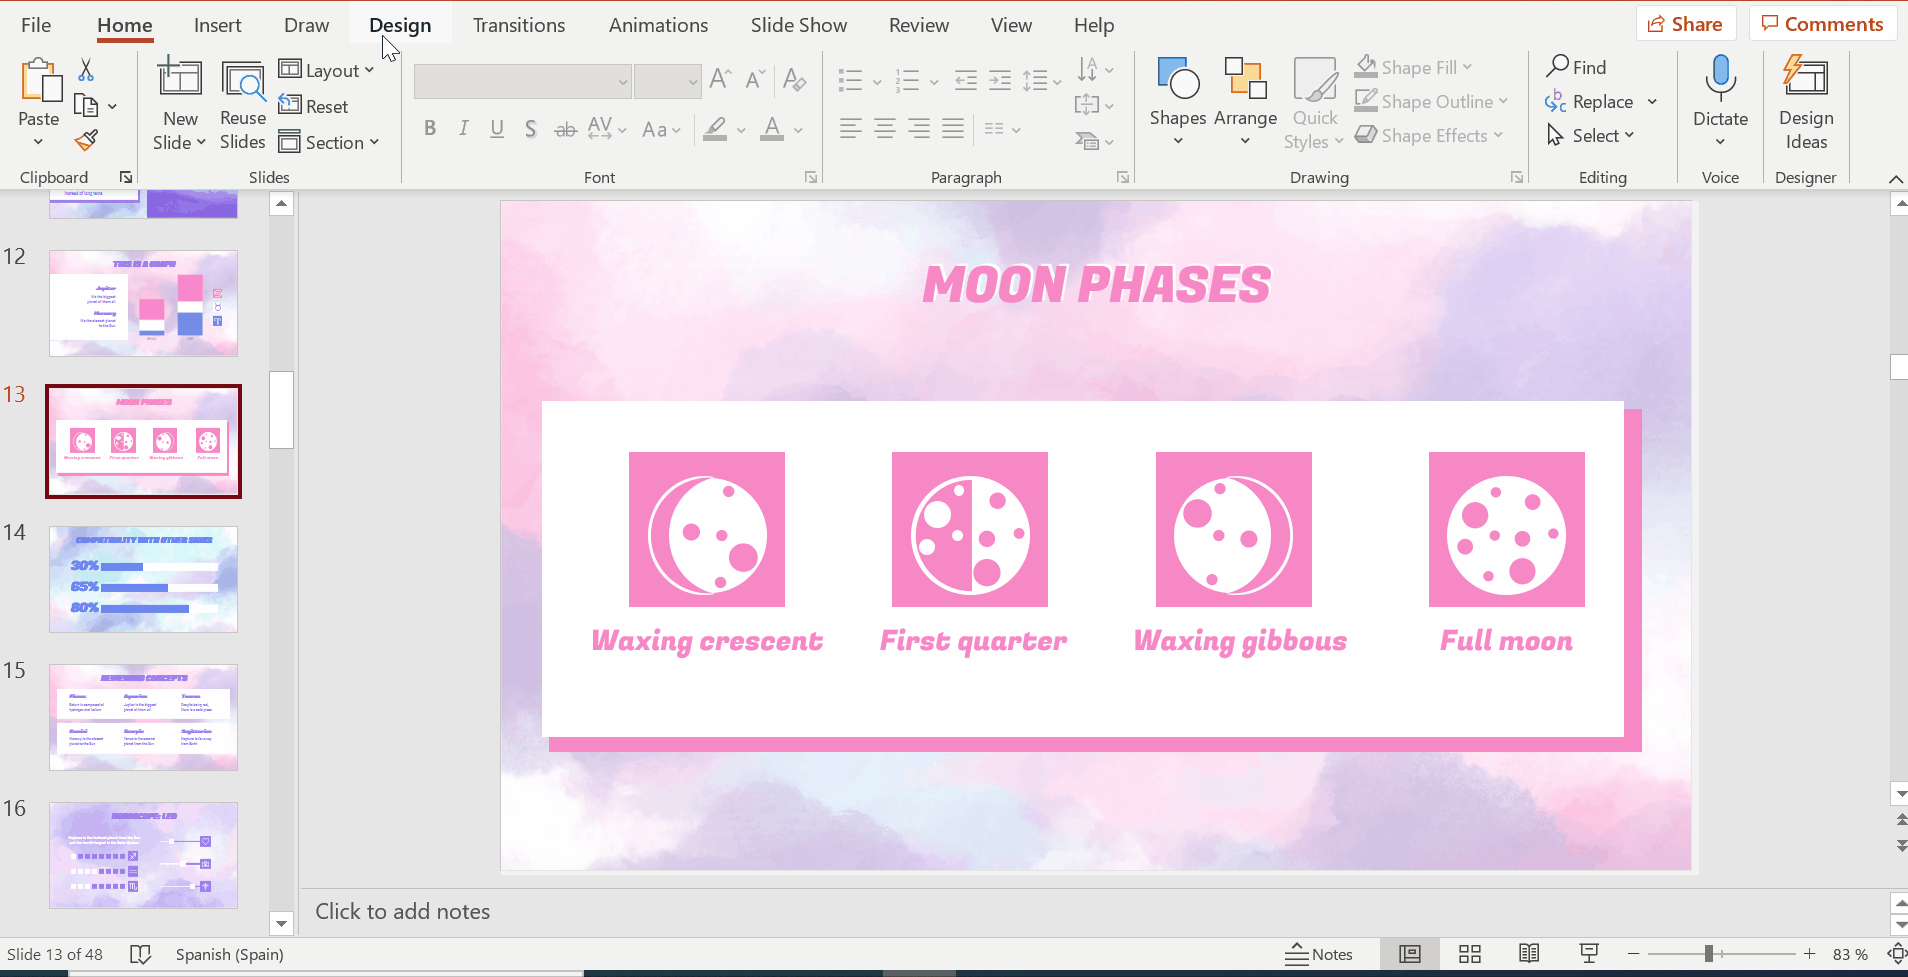Open Design Ideas pane
This screenshot has width=1908, height=977.
point(1805,100)
